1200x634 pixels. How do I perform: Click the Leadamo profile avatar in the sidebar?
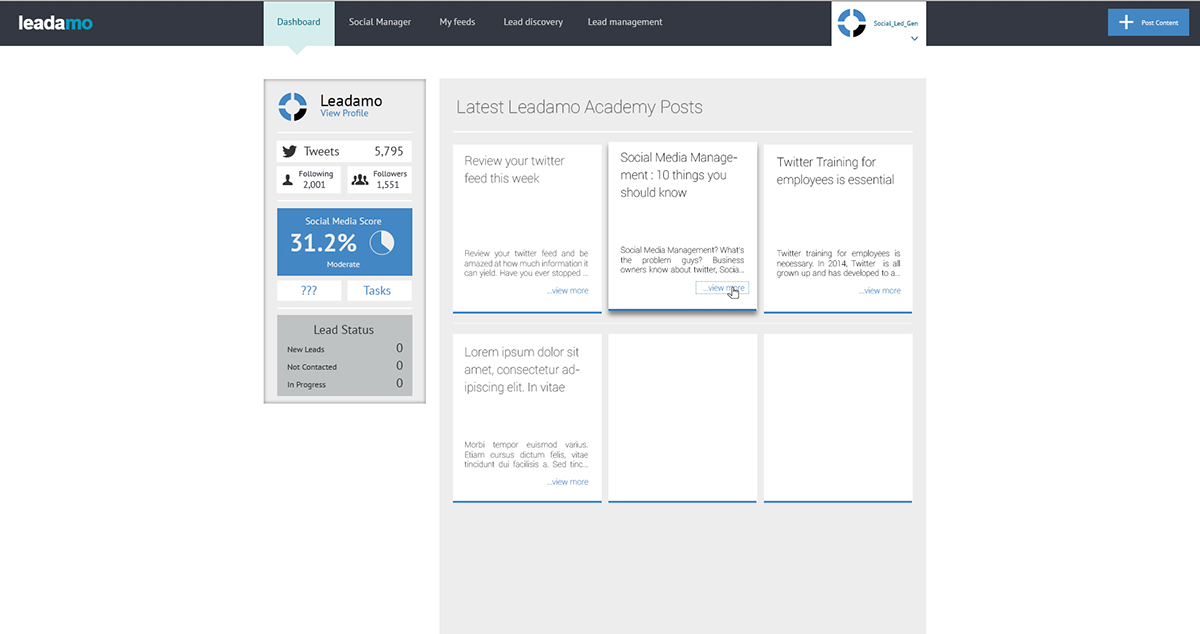292,106
